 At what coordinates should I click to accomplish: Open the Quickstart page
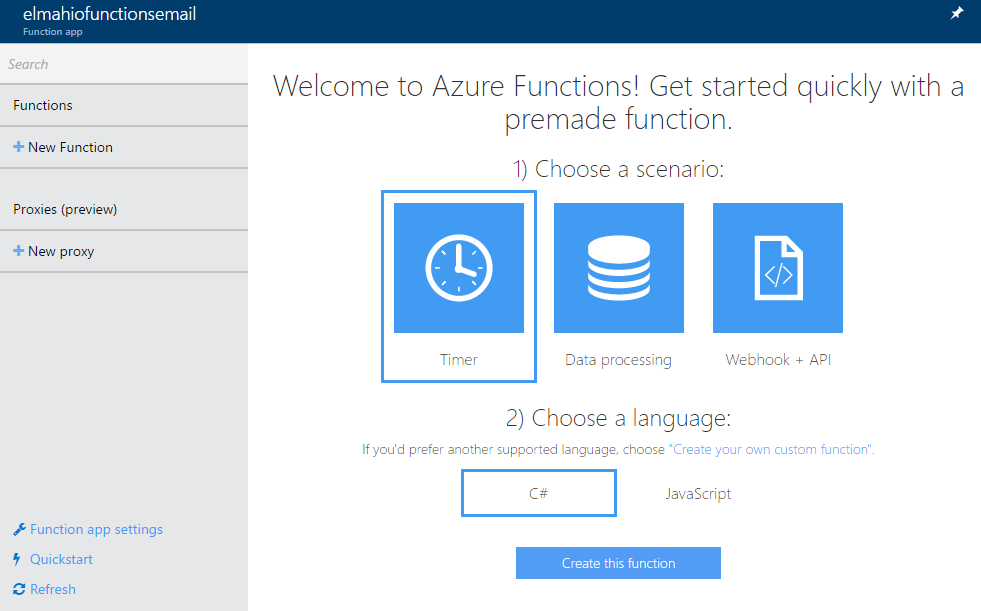coord(60,559)
